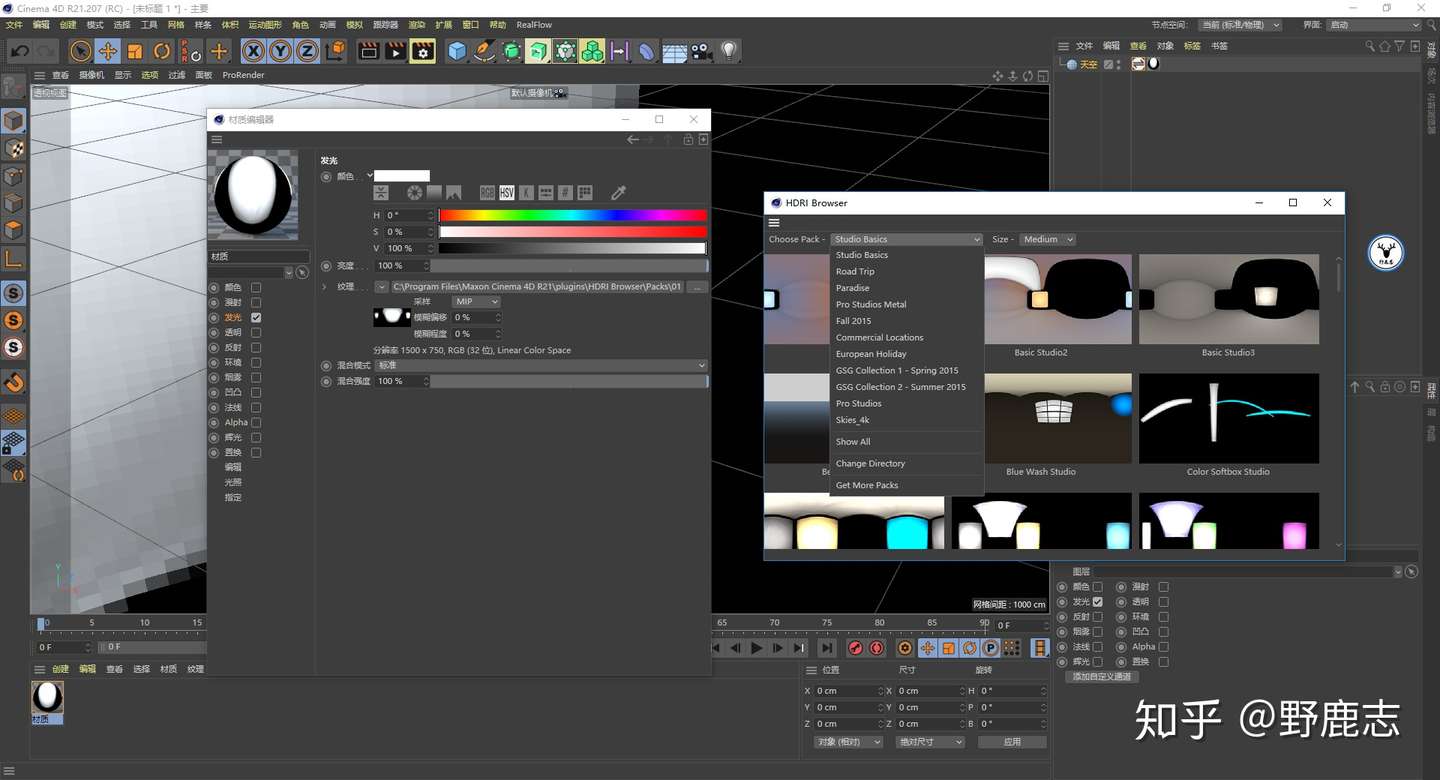Check 置换 in the attribute panel

click(x=1163, y=662)
